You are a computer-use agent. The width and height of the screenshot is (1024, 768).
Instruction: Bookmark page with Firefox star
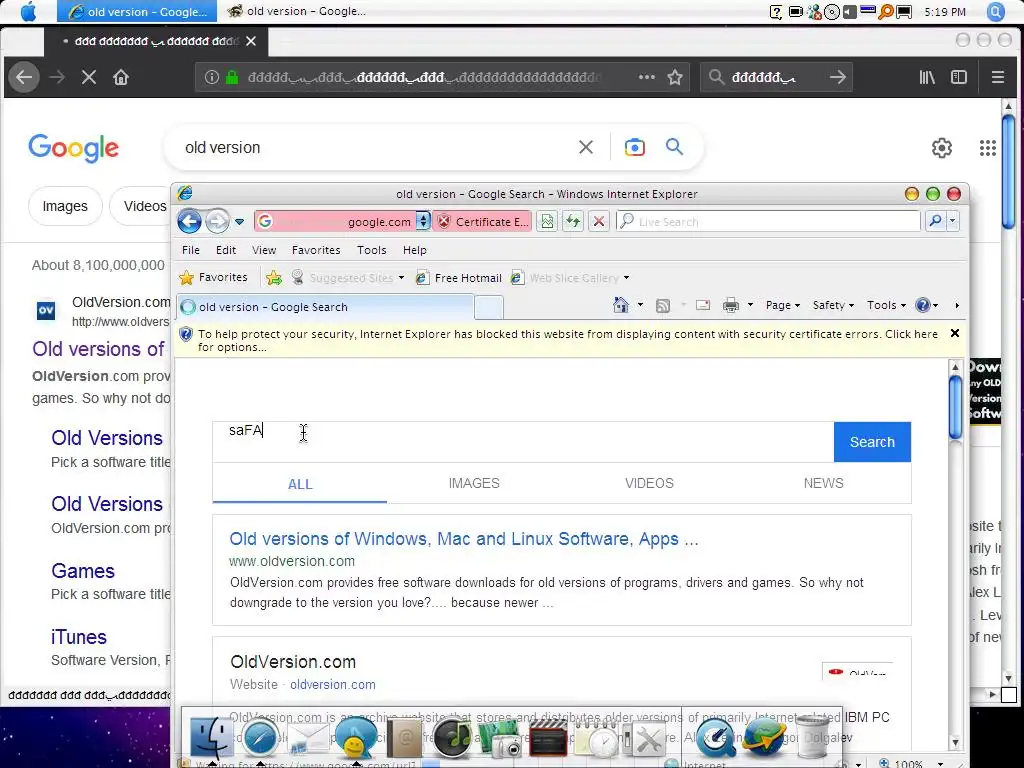pyautogui.click(x=675, y=77)
